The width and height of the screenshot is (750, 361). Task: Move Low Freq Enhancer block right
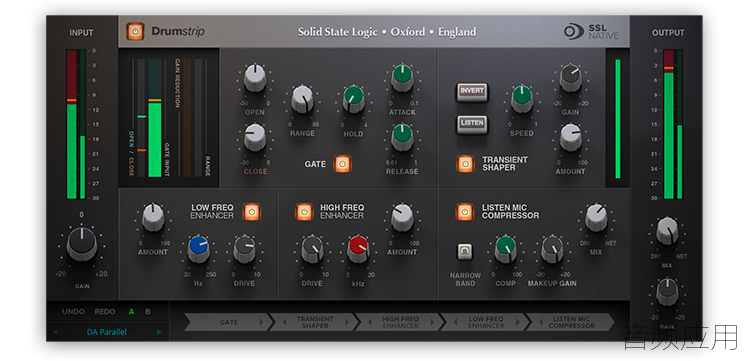pos(518,322)
